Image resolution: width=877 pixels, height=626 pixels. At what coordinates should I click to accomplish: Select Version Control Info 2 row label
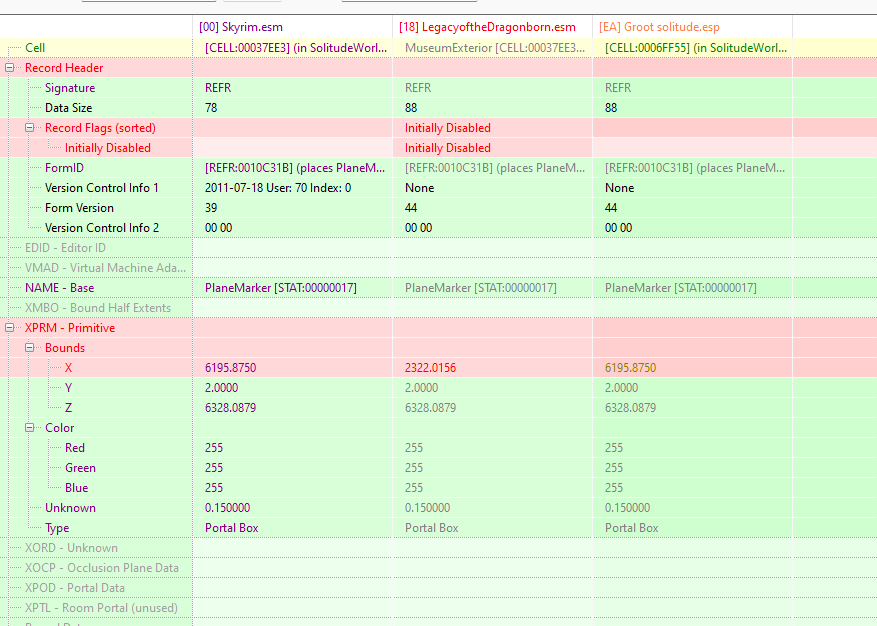click(x=102, y=228)
